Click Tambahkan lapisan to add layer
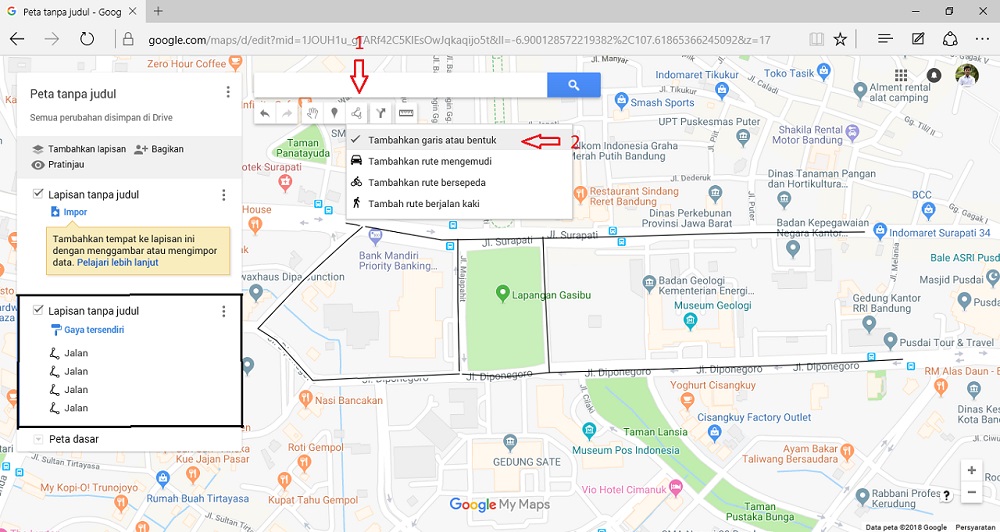This screenshot has width=1000, height=532. click(80, 149)
